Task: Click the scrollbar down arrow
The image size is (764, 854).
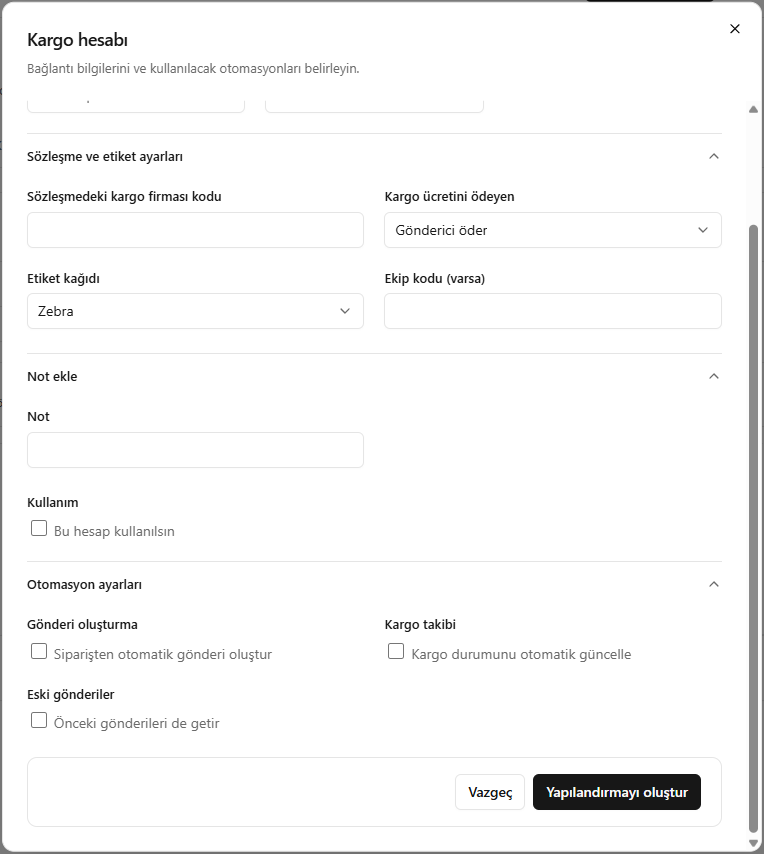Action: pos(754,844)
